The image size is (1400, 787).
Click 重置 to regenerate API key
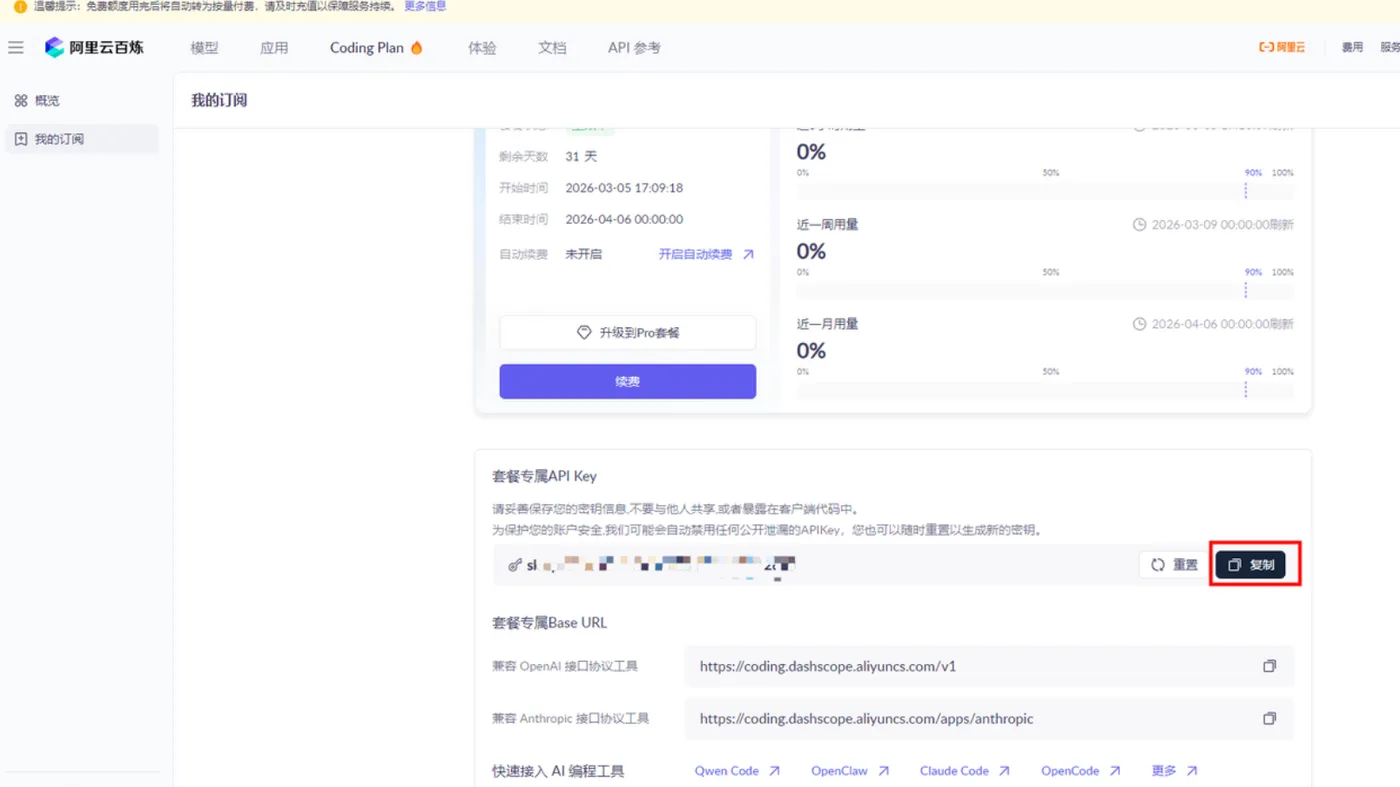coord(1174,565)
